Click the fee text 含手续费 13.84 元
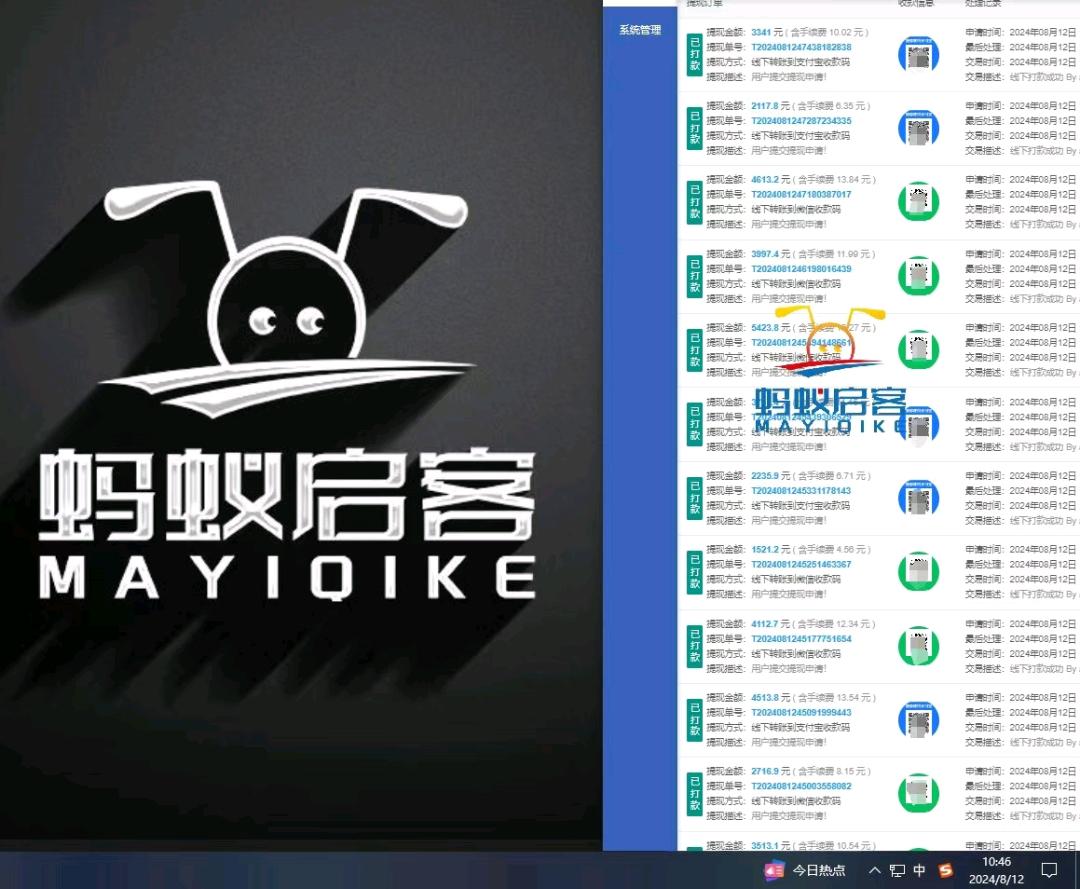The image size is (1080, 889). click(833, 180)
